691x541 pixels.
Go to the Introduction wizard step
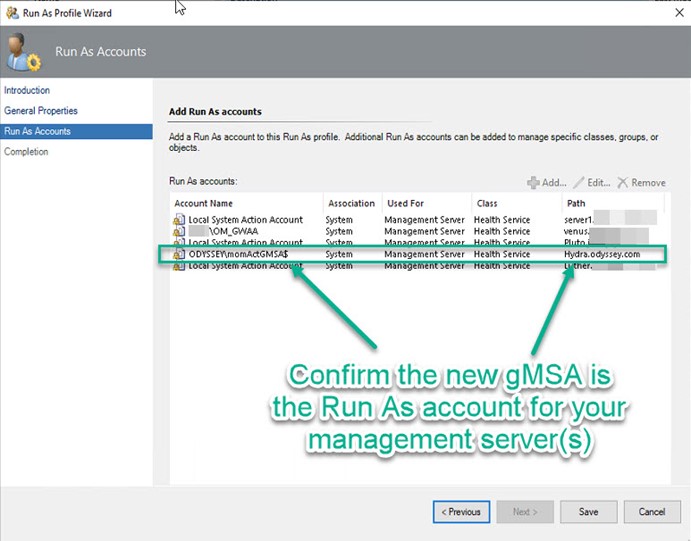(27, 90)
